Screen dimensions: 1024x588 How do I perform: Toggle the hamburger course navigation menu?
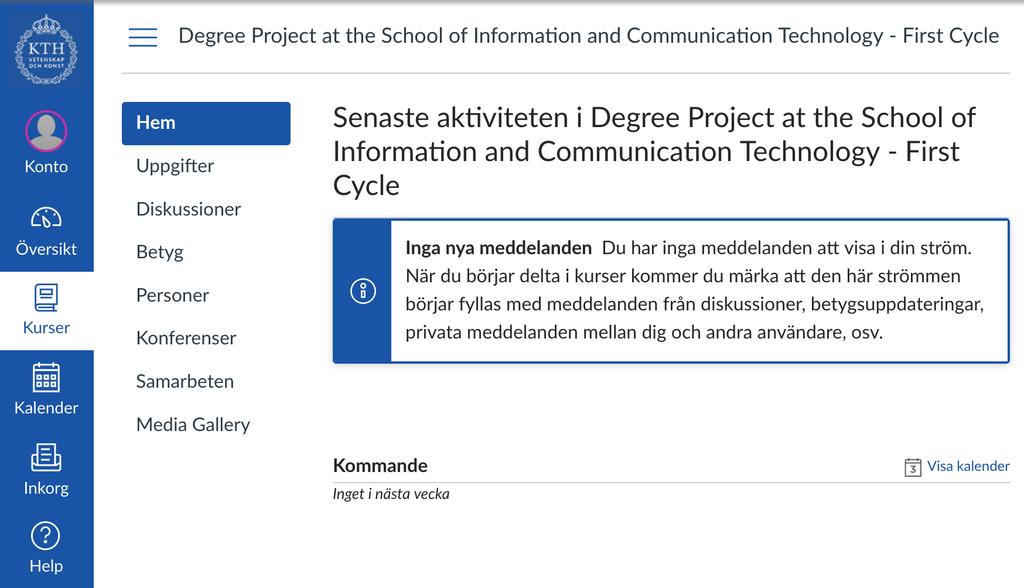(x=143, y=37)
